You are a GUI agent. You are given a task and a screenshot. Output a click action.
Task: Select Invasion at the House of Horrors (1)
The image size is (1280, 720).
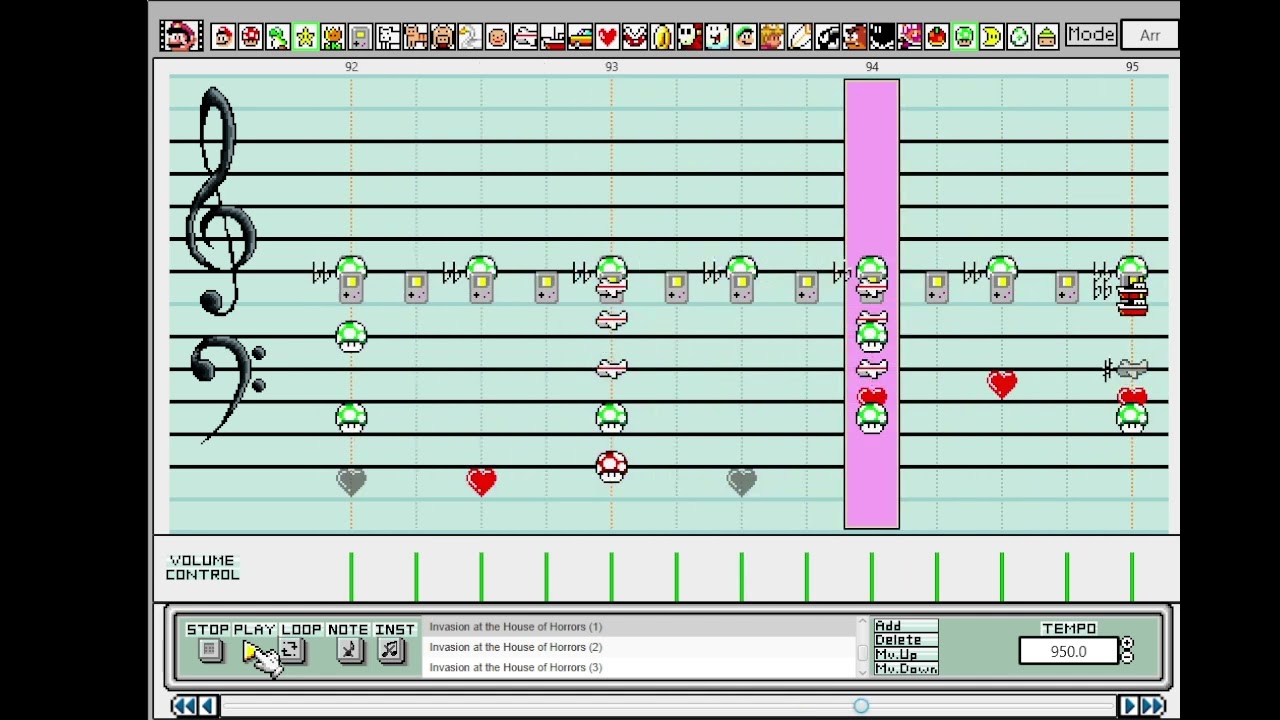tap(640, 627)
